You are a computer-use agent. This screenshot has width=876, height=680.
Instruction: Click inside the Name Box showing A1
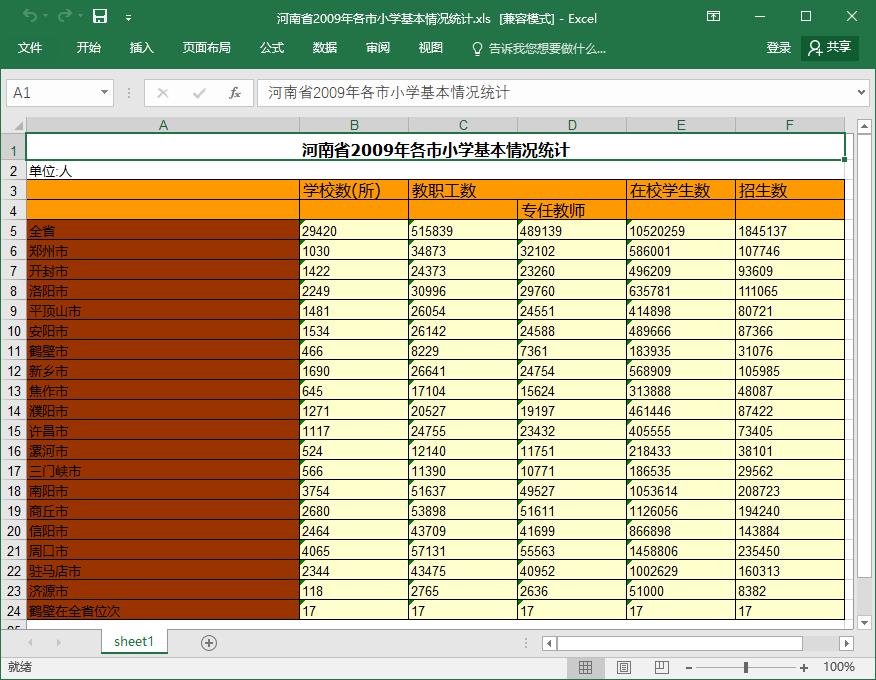(x=53, y=93)
